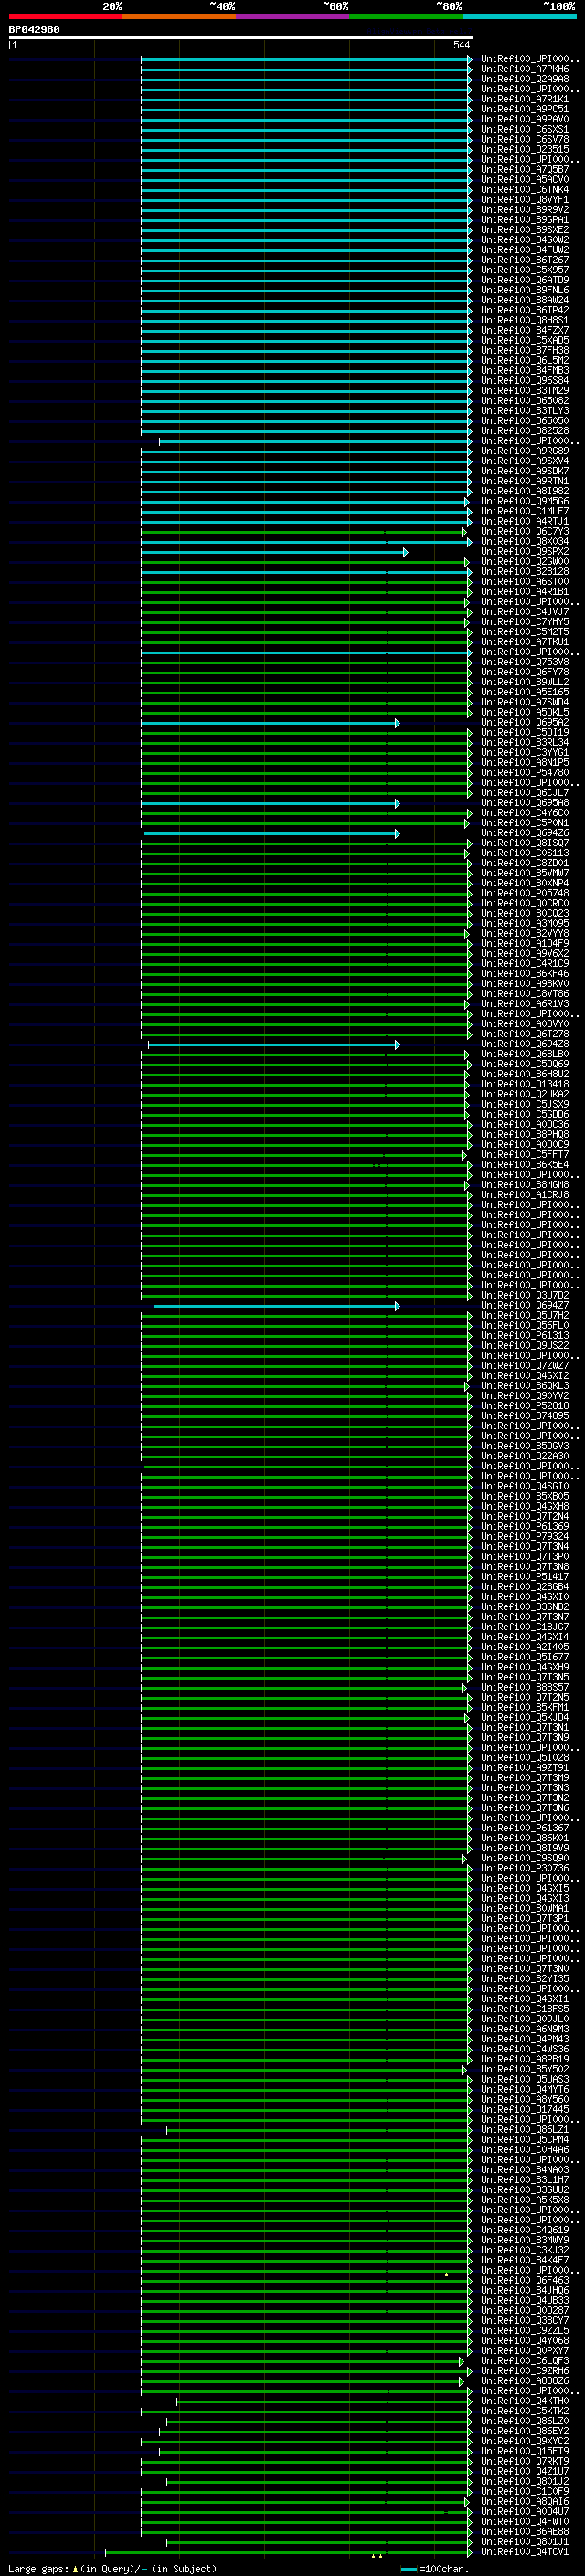
Task: Click the end position label 544
Action: 461,45
